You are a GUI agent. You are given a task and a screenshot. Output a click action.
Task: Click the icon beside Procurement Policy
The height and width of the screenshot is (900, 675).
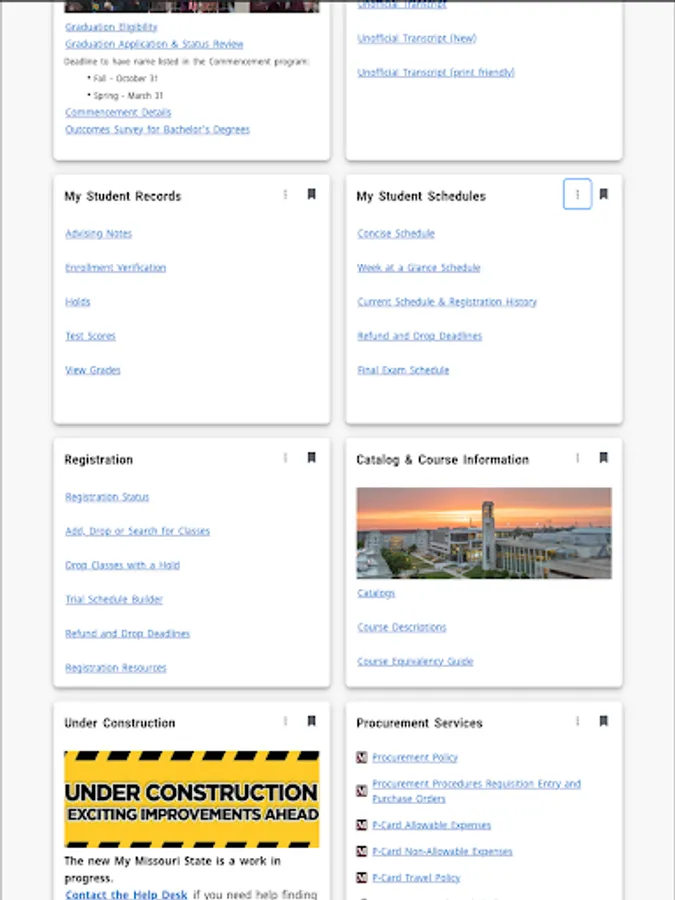pyautogui.click(x=362, y=758)
